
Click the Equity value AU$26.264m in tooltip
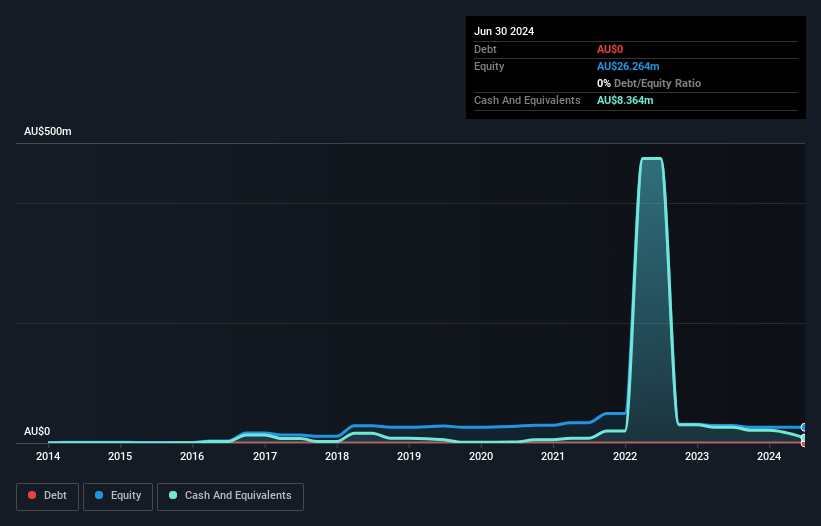[628, 66]
